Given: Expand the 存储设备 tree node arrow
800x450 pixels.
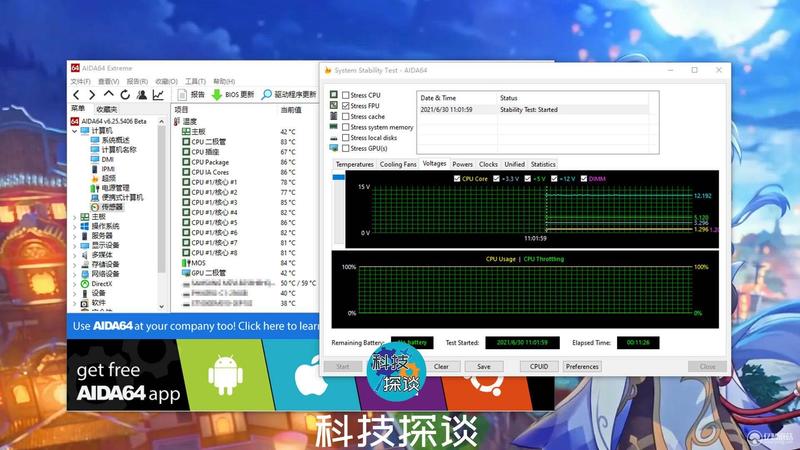Looking at the screenshot, I should (75, 265).
